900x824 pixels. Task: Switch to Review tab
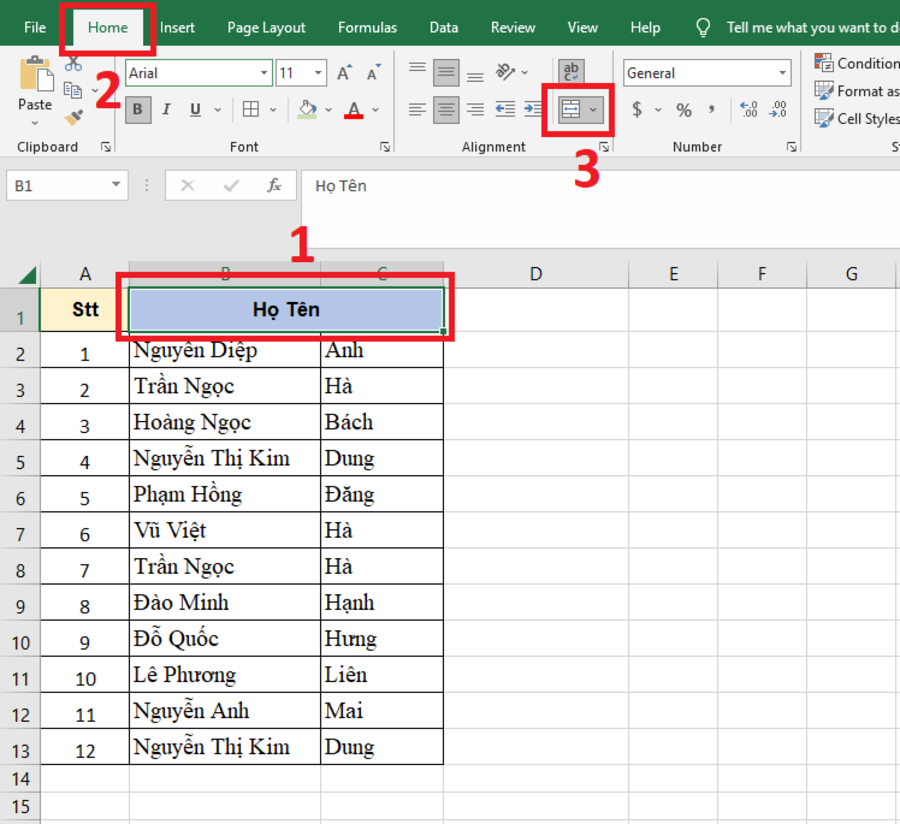tap(513, 28)
